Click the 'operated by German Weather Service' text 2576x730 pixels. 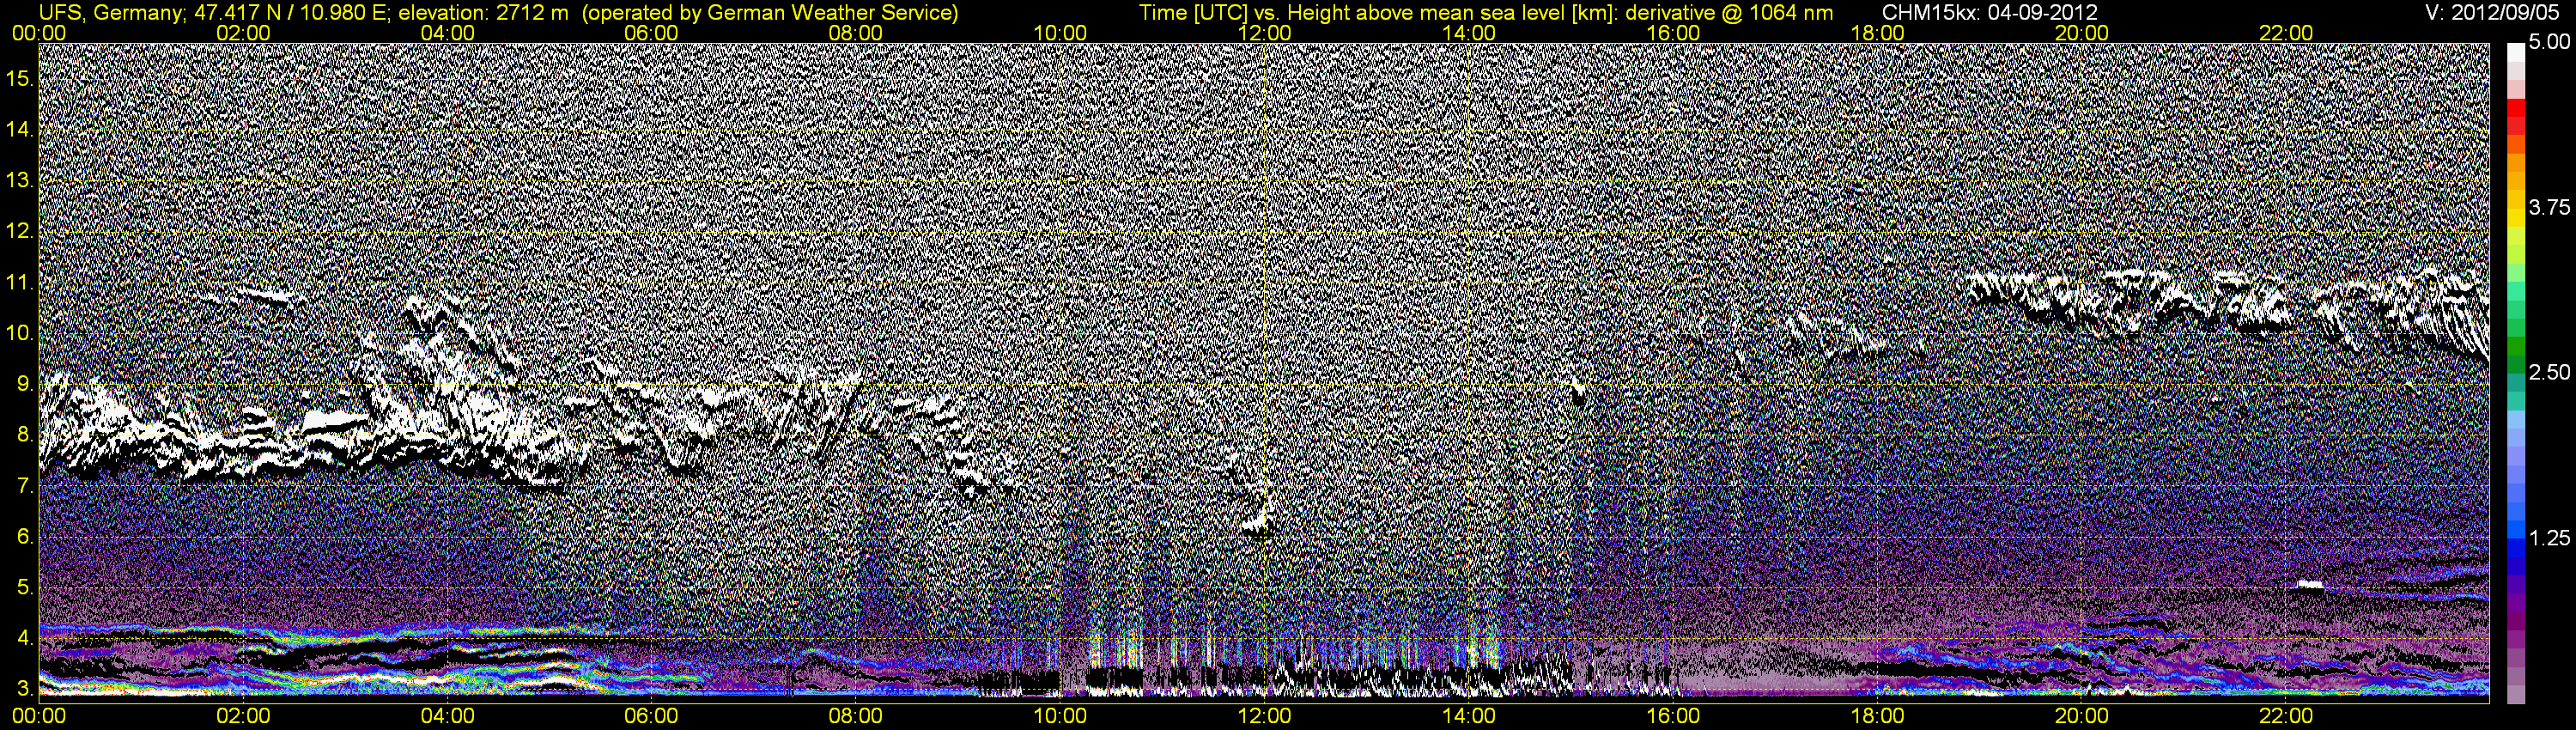tap(769, 12)
